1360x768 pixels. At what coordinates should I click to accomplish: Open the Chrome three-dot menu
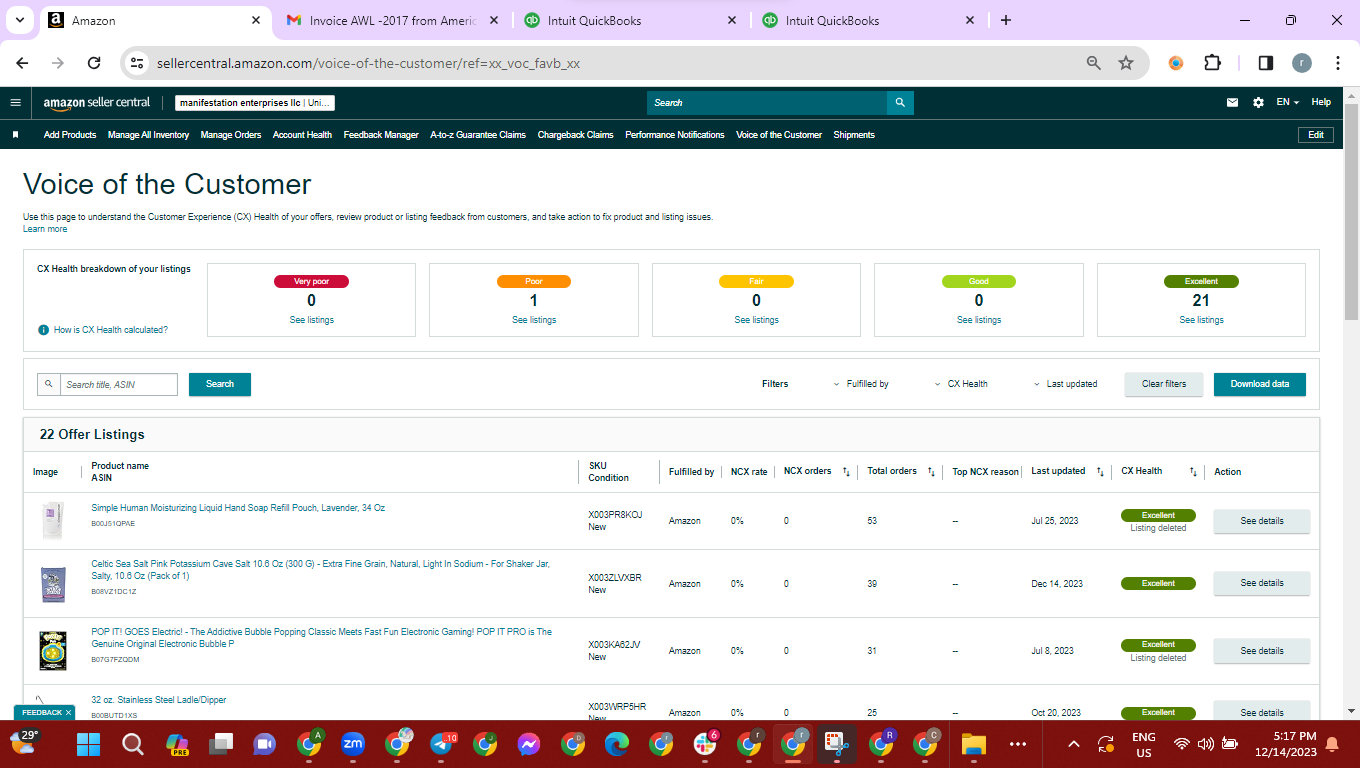(x=1338, y=63)
